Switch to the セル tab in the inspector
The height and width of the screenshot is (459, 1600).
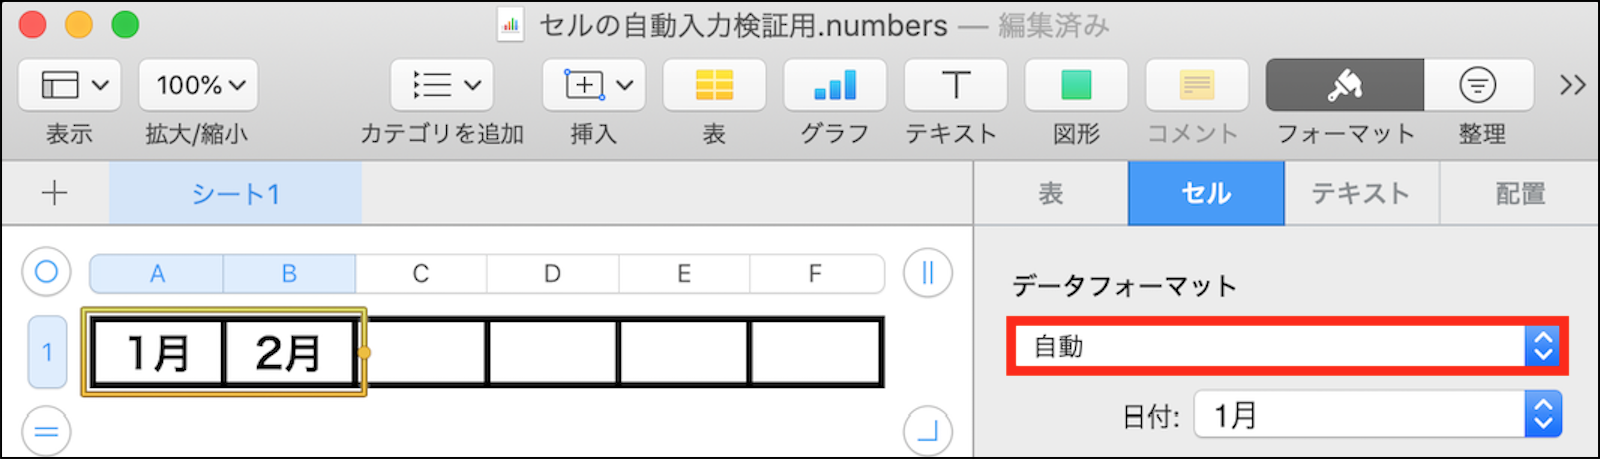point(1206,194)
